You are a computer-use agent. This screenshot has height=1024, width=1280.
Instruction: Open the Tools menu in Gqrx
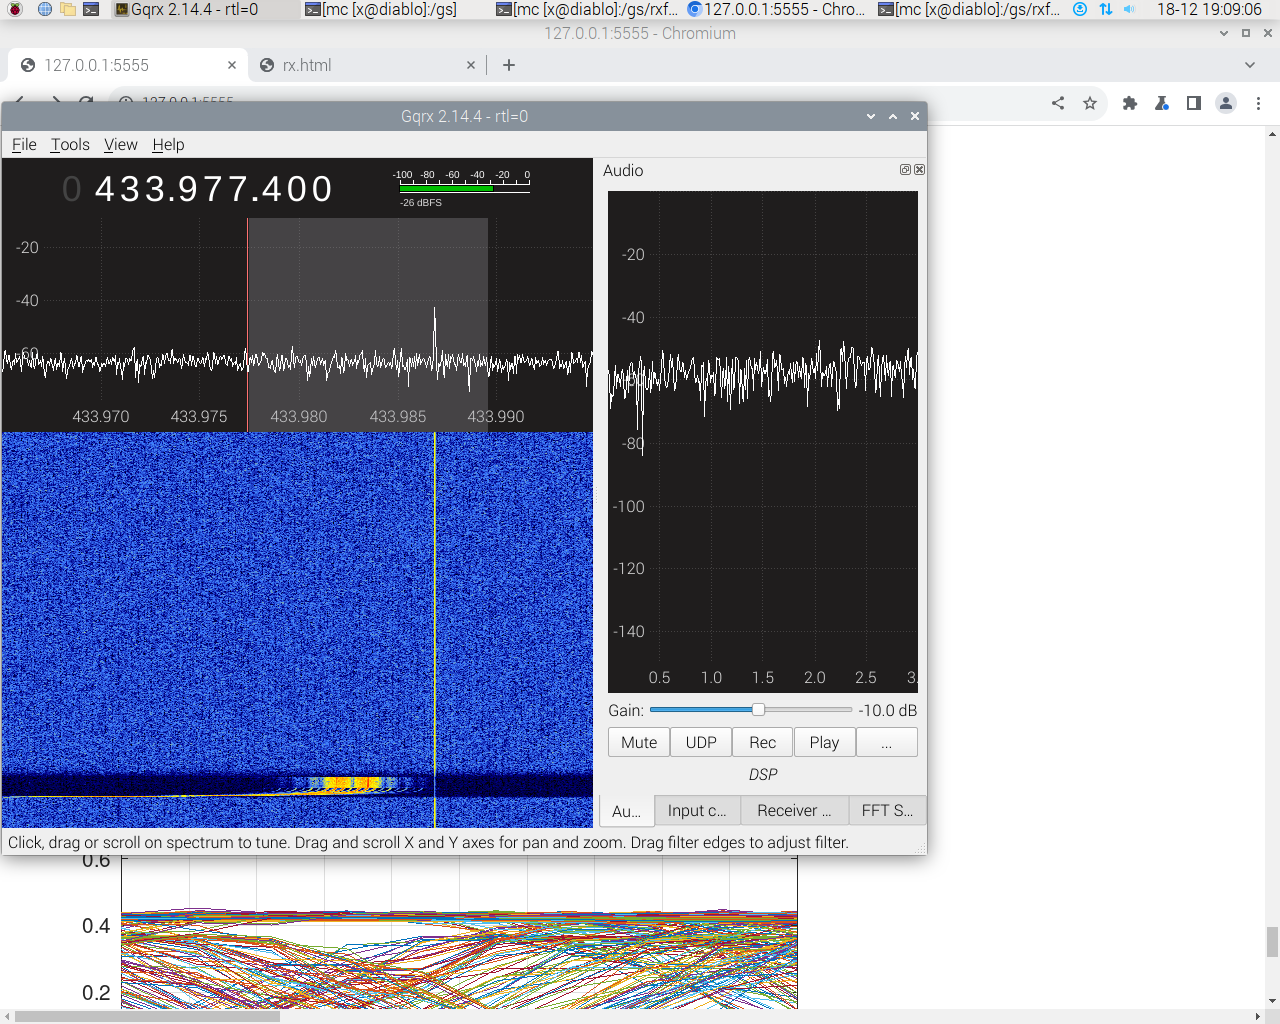click(70, 144)
